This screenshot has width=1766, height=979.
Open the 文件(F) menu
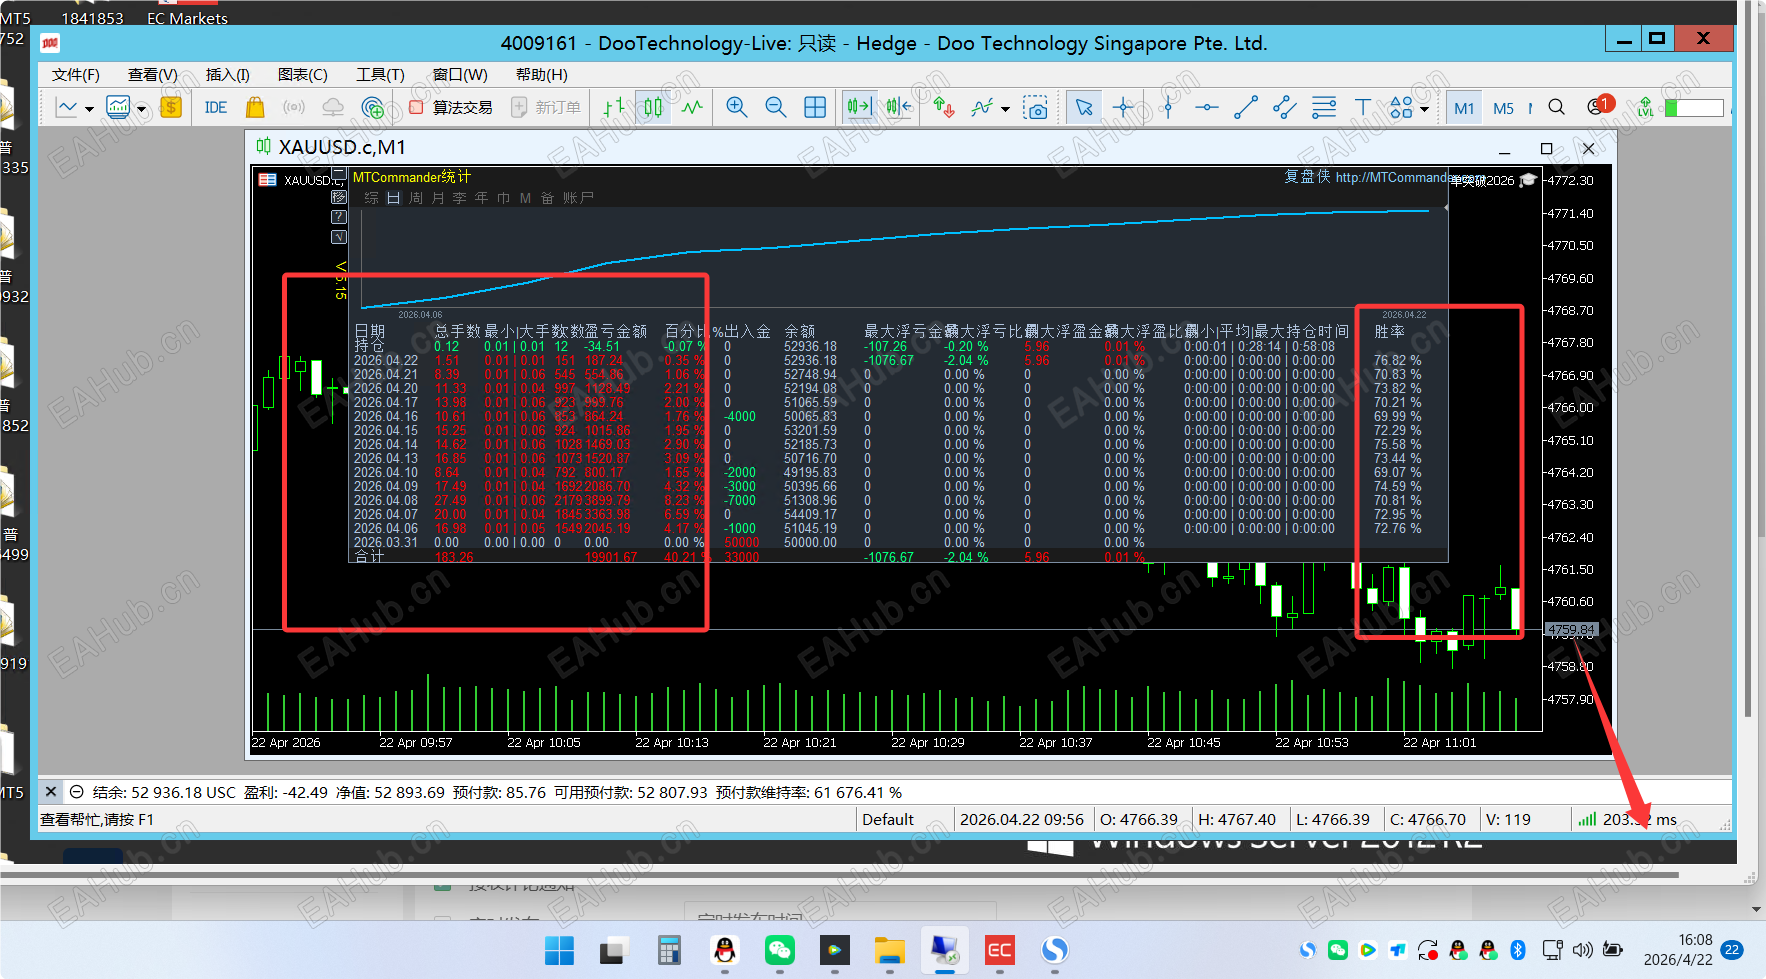coord(76,75)
